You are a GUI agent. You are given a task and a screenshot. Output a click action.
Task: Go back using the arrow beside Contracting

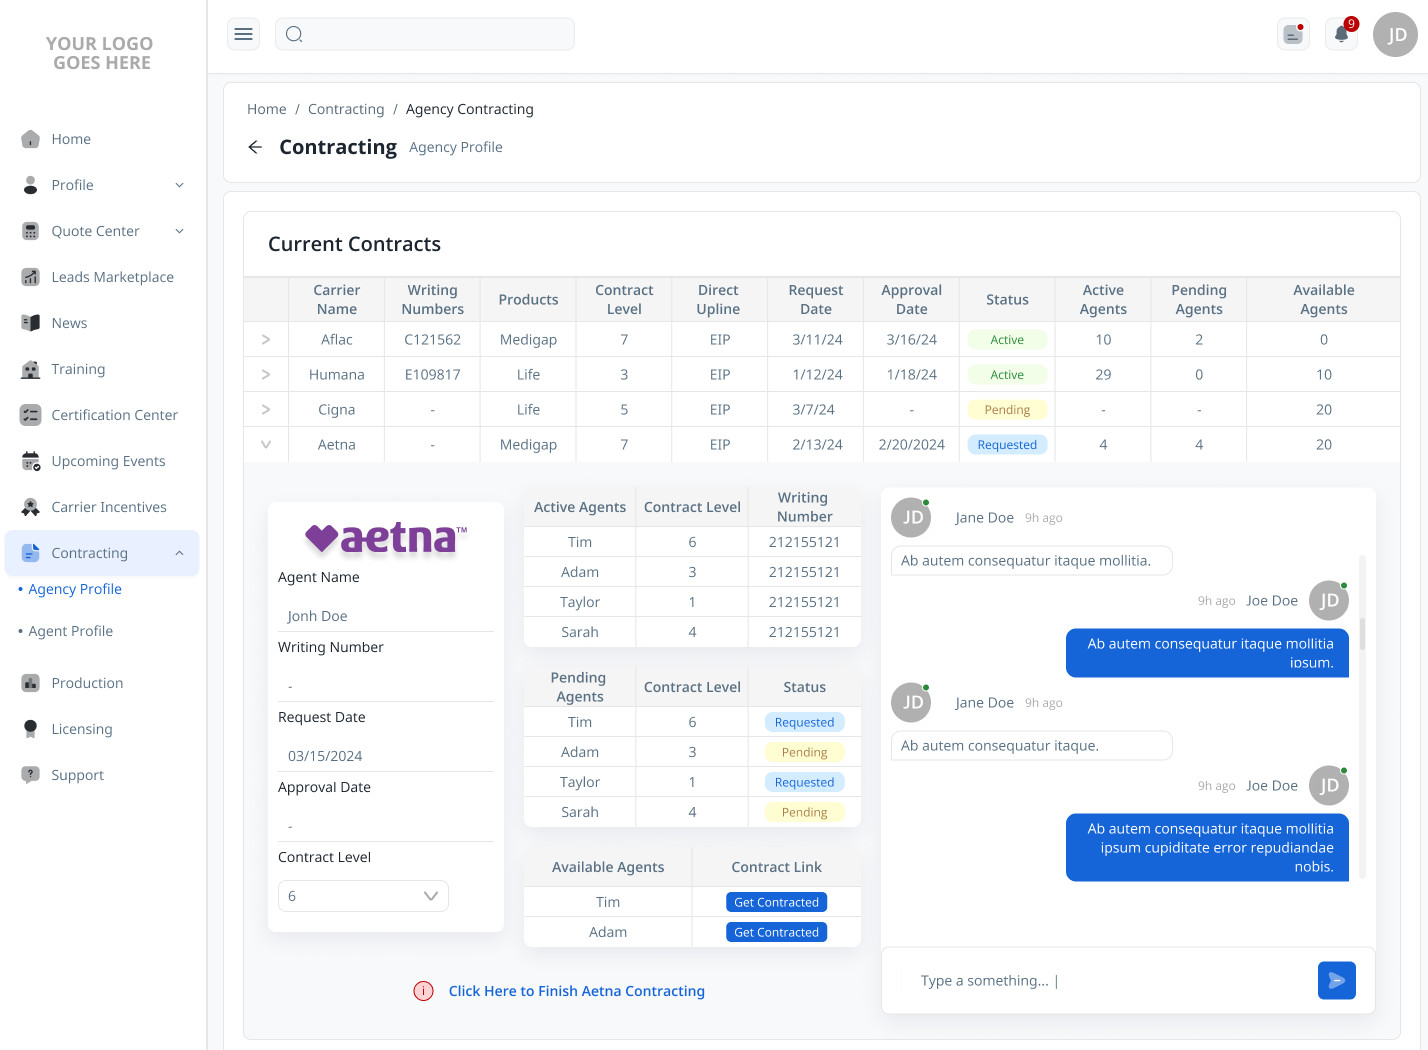point(255,147)
